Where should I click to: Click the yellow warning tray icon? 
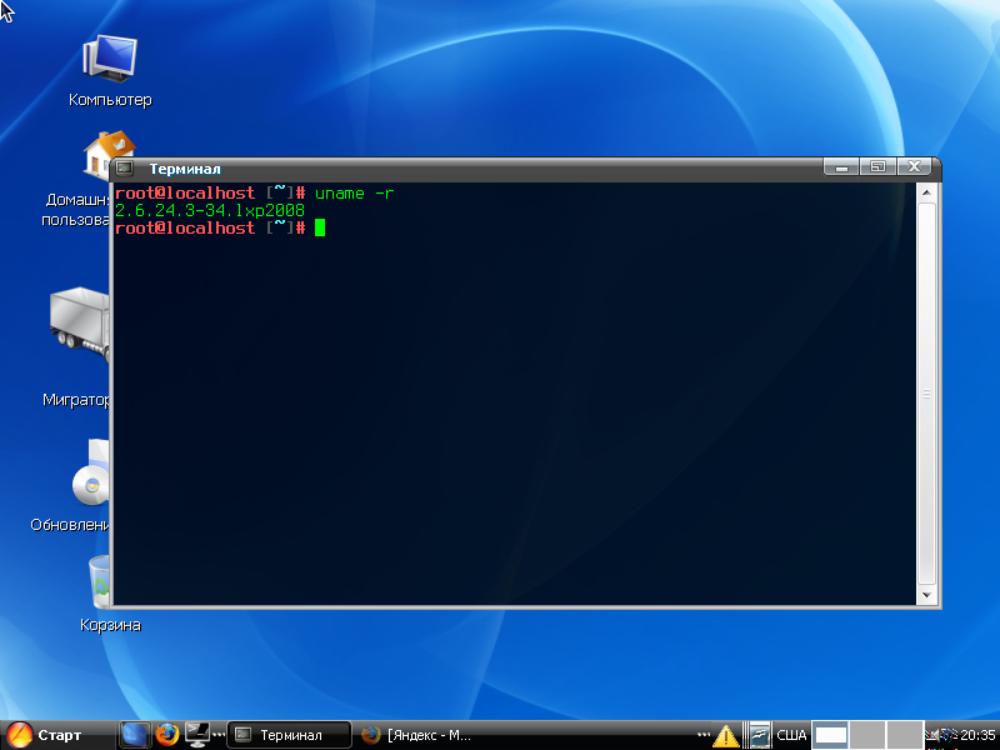[726, 736]
